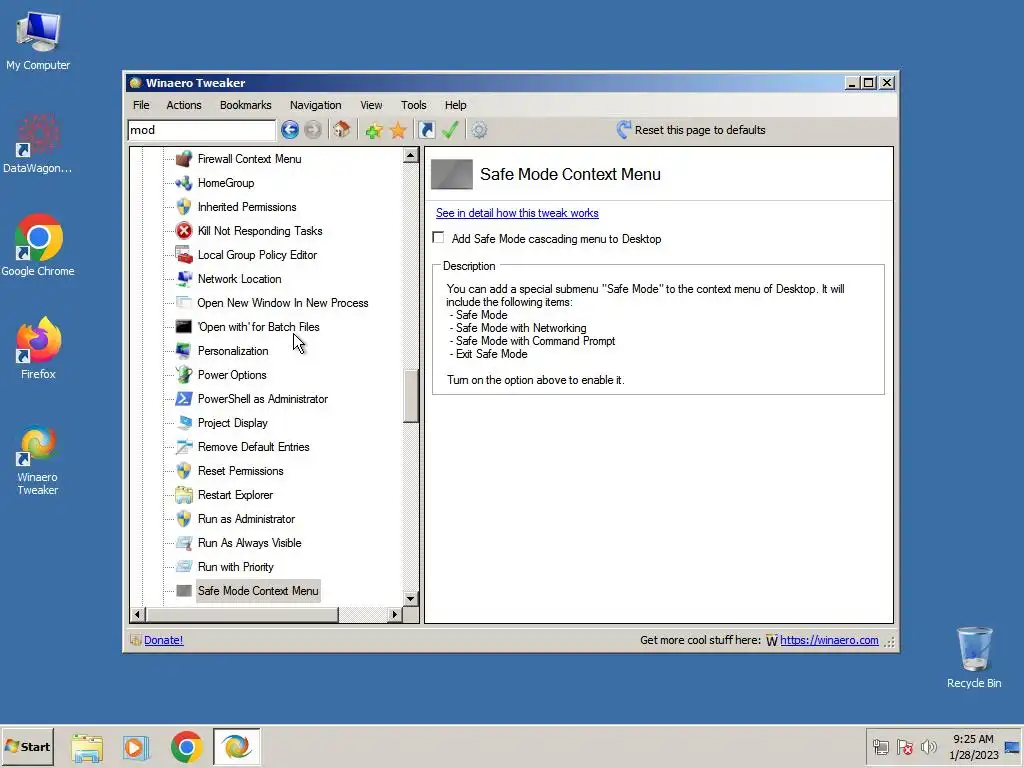This screenshot has height=768, width=1024.
Task: Click Reset this page to defaults
Action: tap(691, 130)
